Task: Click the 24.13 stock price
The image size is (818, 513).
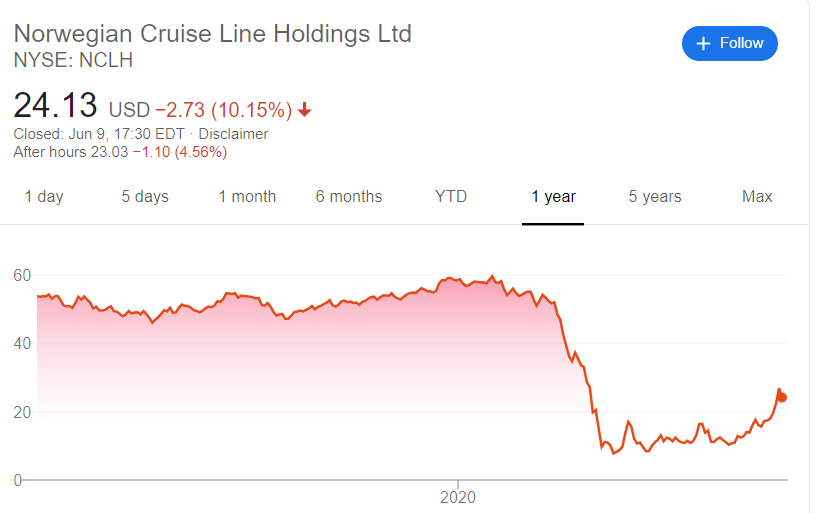Action: pos(55,106)
